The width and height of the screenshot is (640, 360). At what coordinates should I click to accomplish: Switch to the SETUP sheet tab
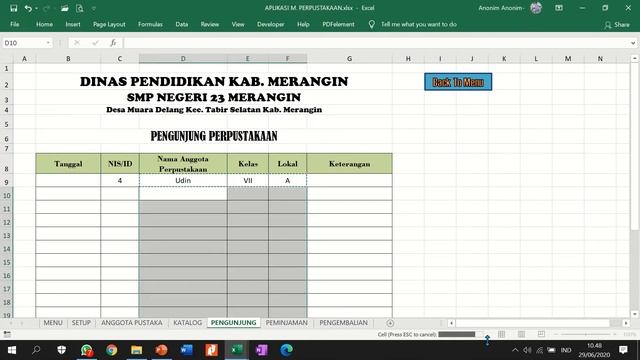[81, 323]
